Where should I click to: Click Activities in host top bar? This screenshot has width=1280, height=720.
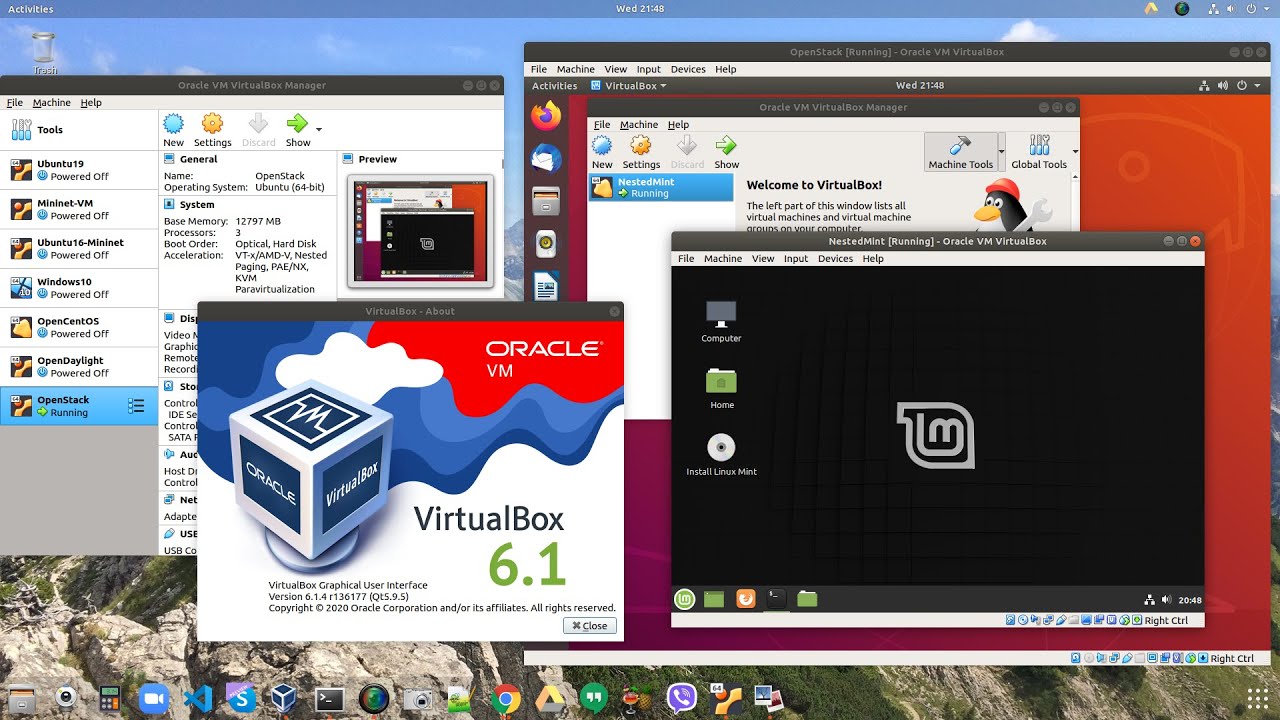[x=31, y=9]
